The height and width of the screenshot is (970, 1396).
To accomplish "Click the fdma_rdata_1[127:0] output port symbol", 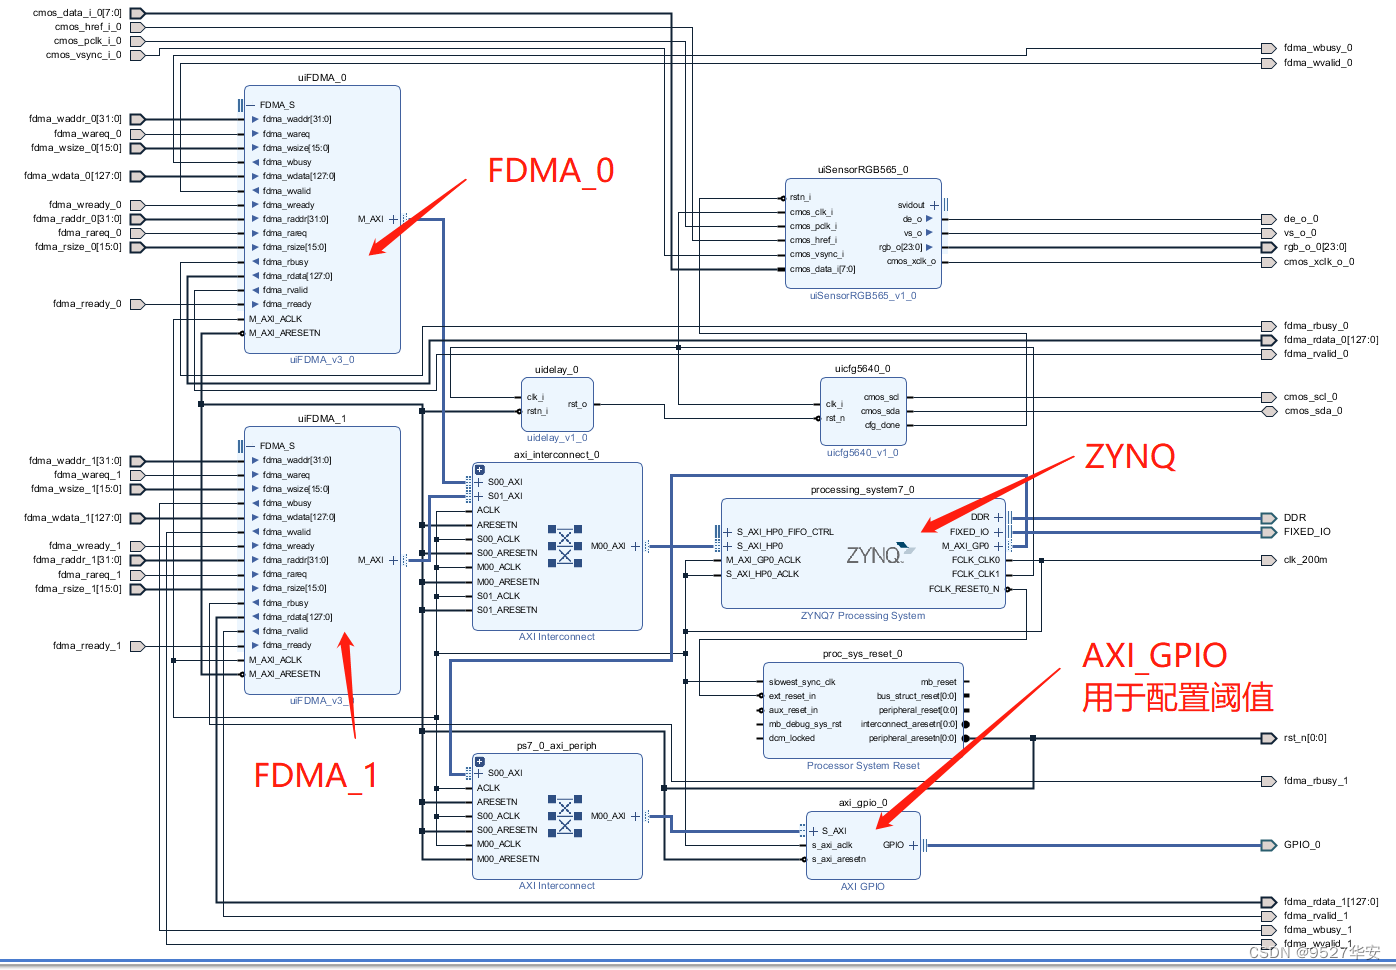I will [x=1268, y=902].
